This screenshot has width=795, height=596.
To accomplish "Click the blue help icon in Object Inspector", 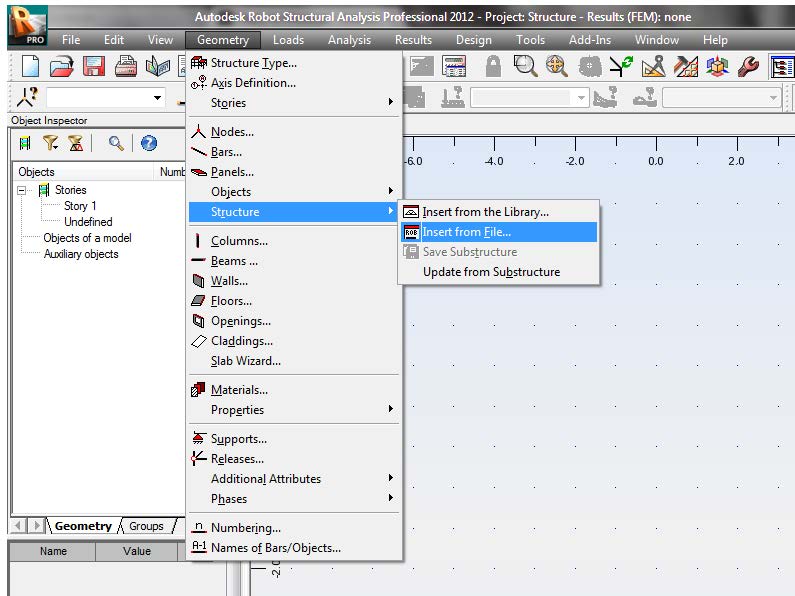I will (149, 143).
